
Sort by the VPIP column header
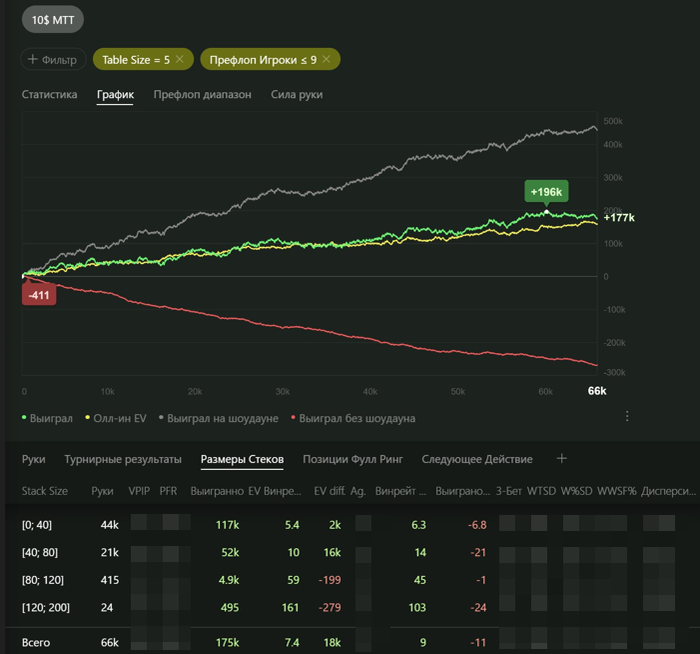pyautogui.click(x=139, y=491)
